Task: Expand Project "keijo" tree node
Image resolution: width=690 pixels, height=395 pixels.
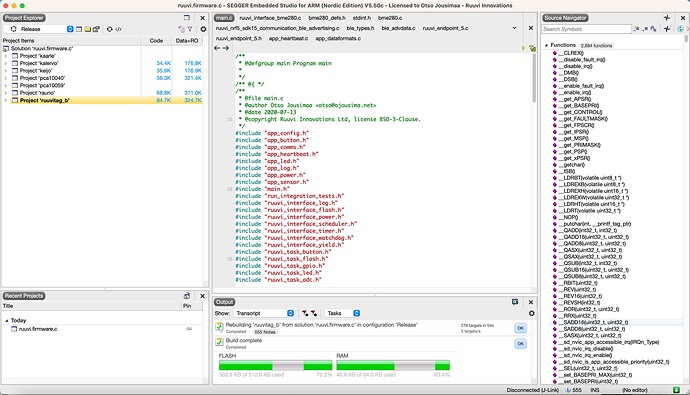Action: click(6, 70)
